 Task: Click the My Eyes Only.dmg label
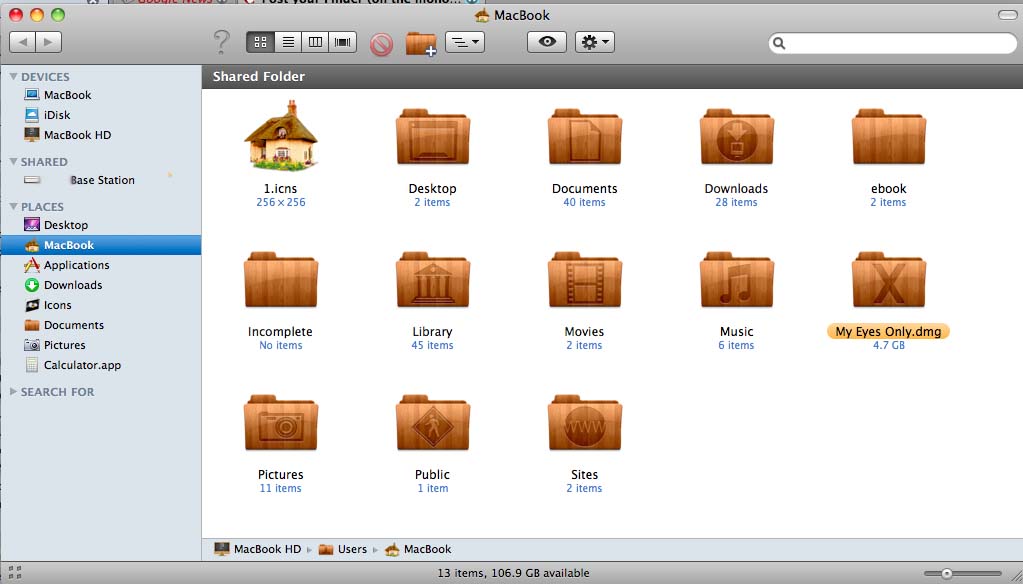click(888, 331)
